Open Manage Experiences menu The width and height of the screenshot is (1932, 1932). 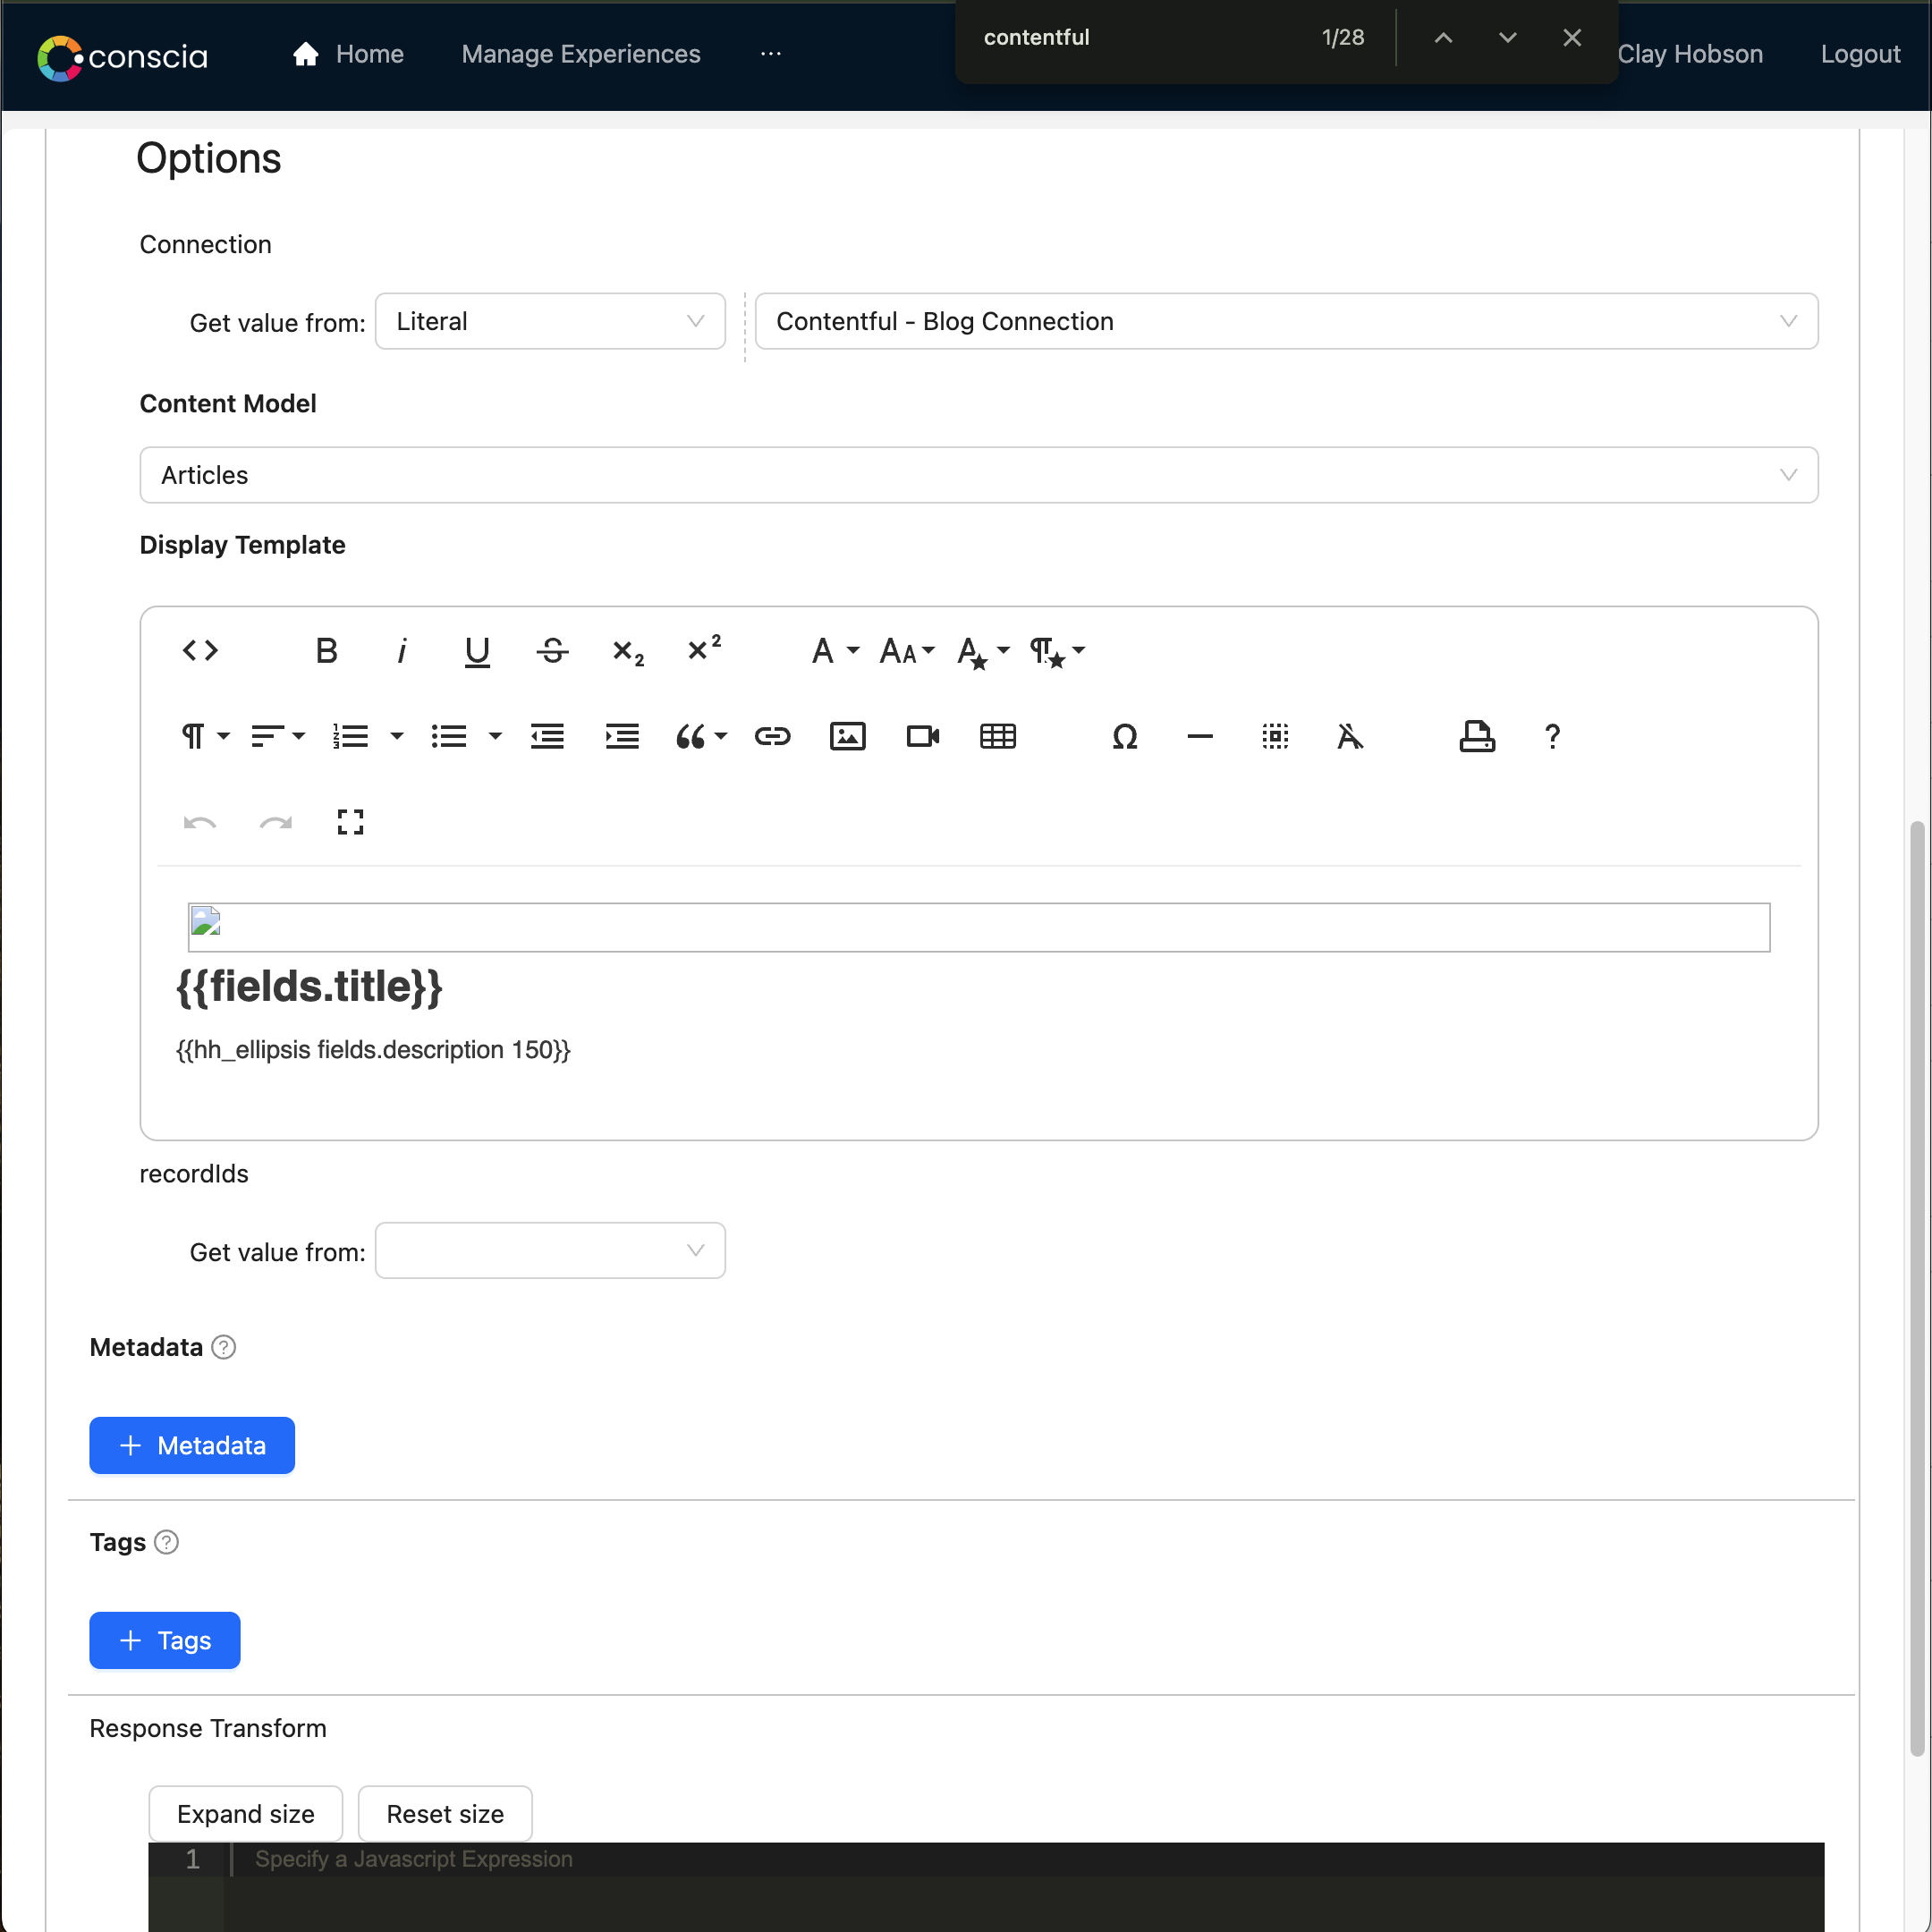(x=581, y=54)
